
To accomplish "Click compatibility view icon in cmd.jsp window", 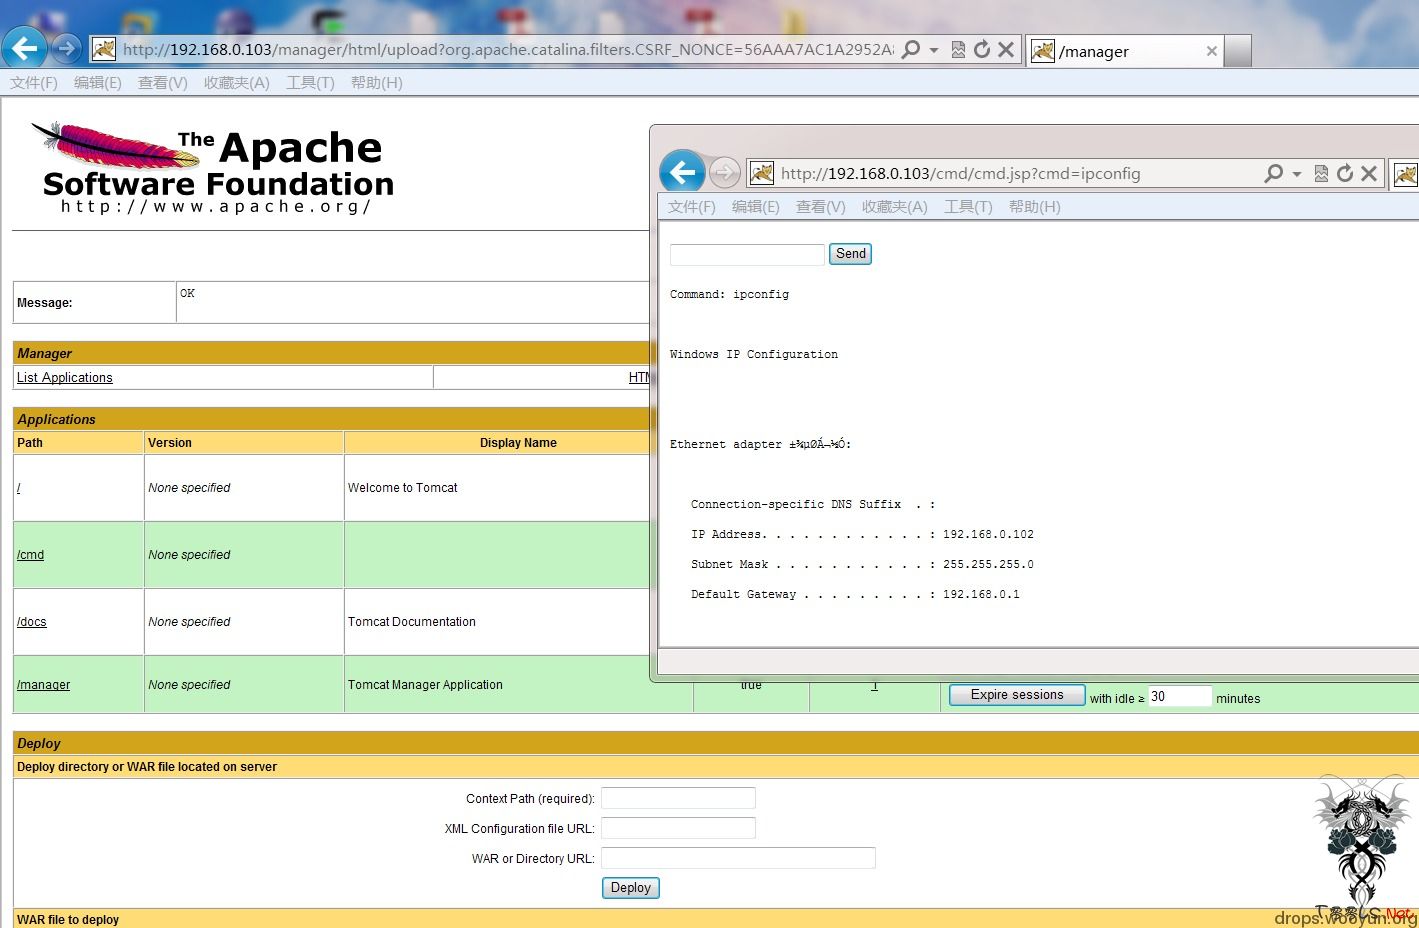I will [1321, 173].
